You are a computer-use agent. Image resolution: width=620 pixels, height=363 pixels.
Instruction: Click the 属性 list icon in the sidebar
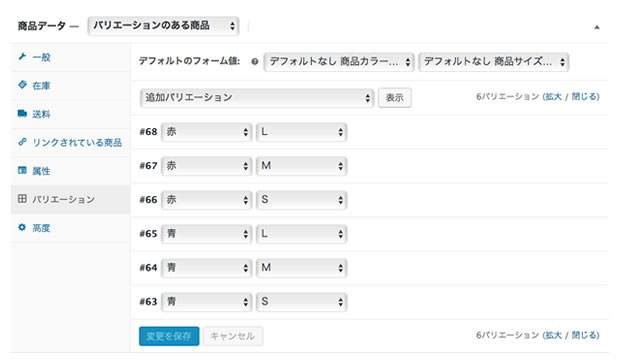click(22, 170)
